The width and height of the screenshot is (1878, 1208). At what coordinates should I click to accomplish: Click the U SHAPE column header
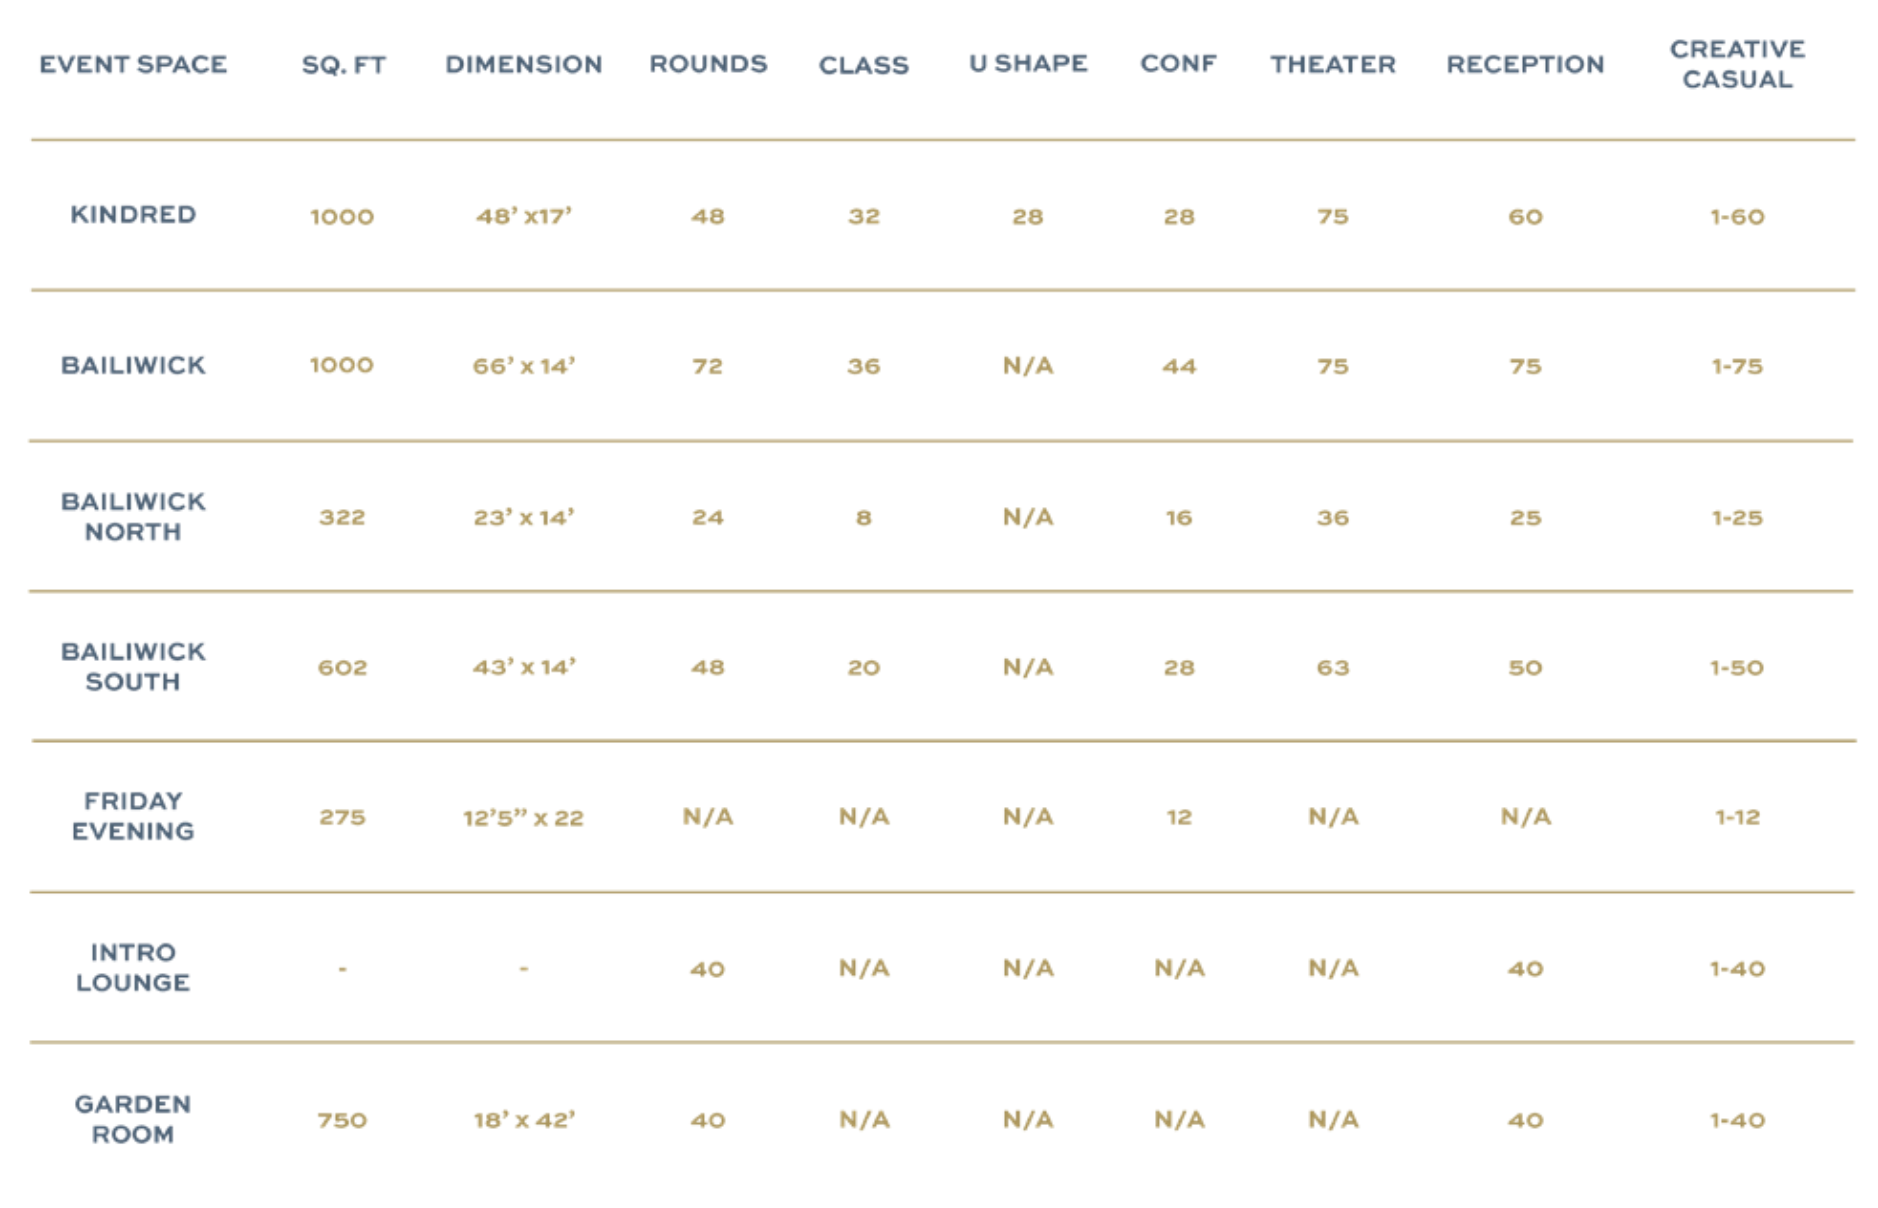[x=1028, y=64]
